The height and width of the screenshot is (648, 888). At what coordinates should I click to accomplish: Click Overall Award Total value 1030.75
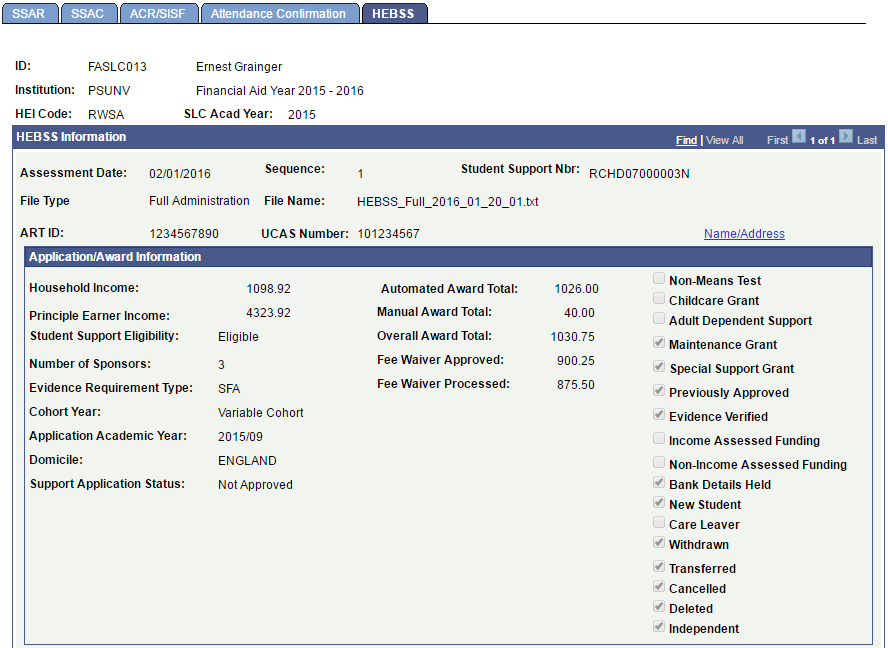(573, 337)
